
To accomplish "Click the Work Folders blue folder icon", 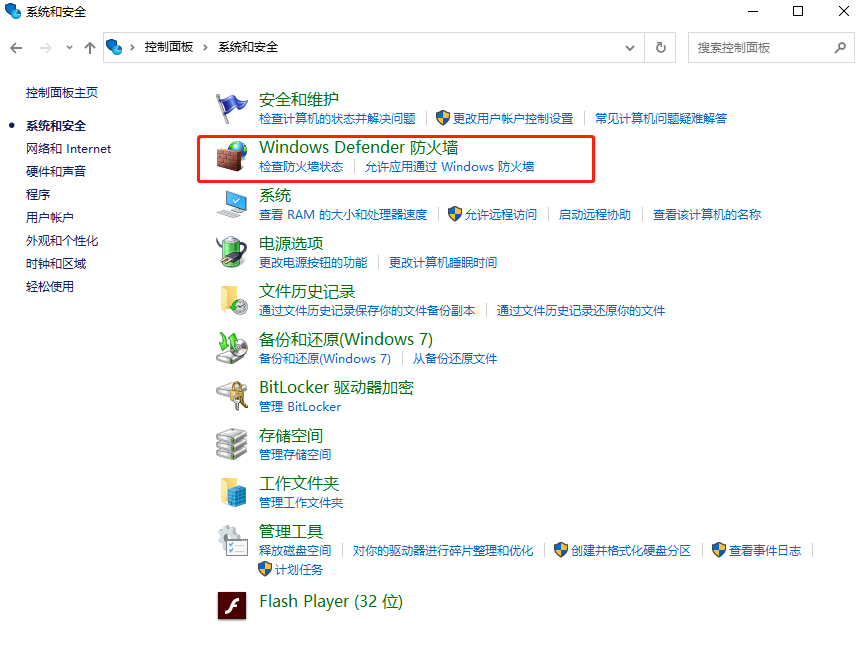I will coord(232,490).
